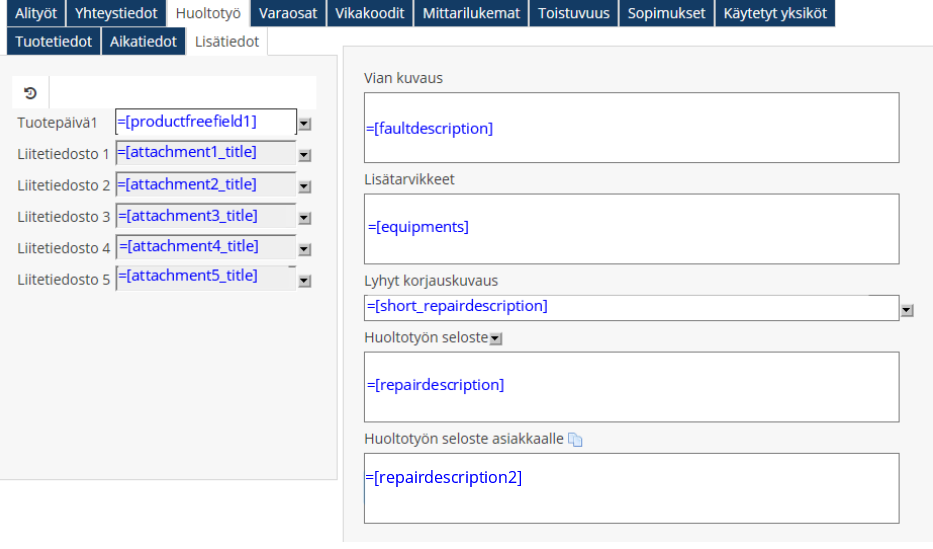Select the Aikatiedot sub-tab
The image size is (933, 549).
tap(144, 41)
